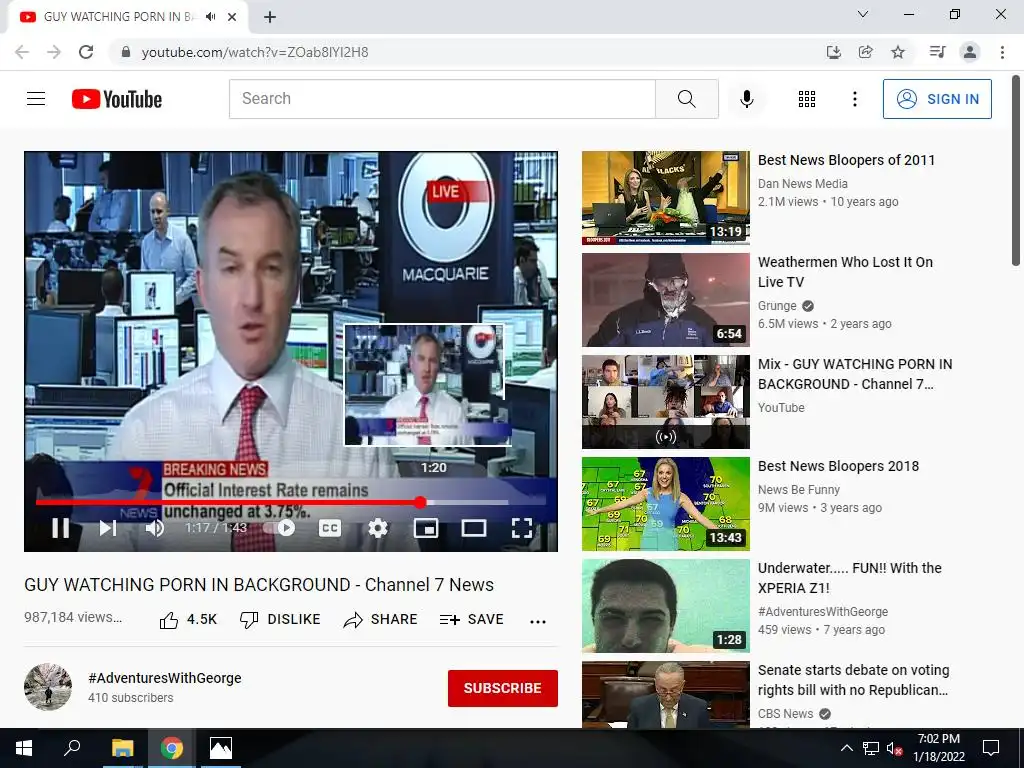Open the YouTube hamburger guide menu
Screen dimensions: 1024x768
coord(36,99)
